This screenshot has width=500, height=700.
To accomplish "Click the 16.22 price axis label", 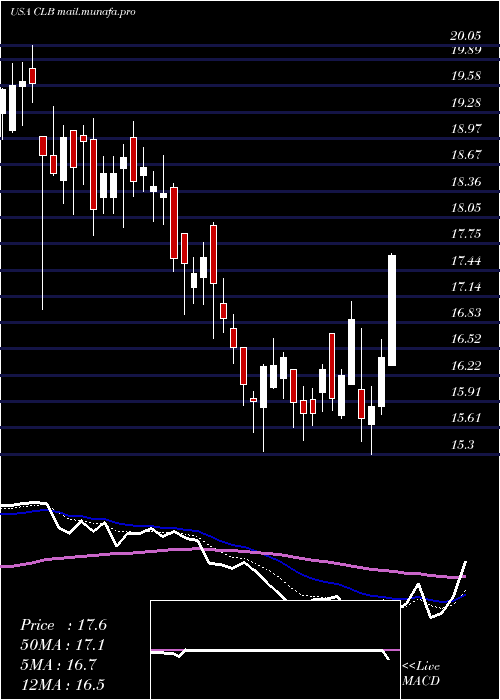I will [466, 366].
